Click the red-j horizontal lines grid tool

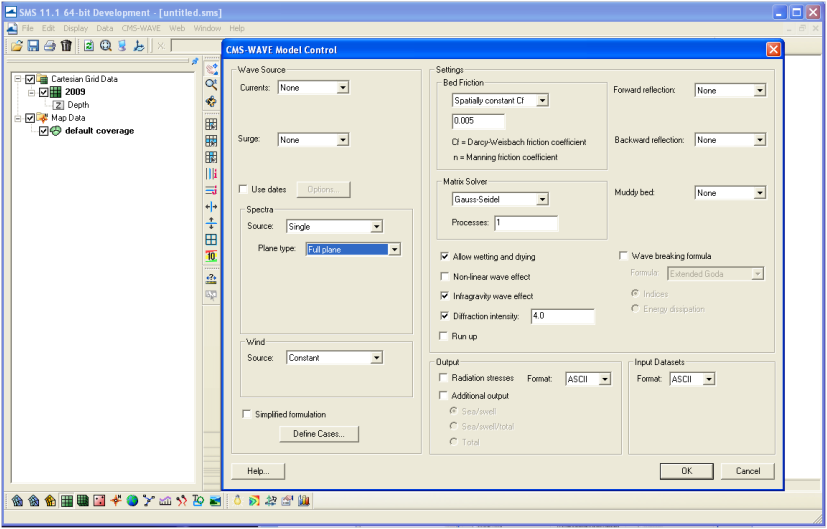(211, 190)
